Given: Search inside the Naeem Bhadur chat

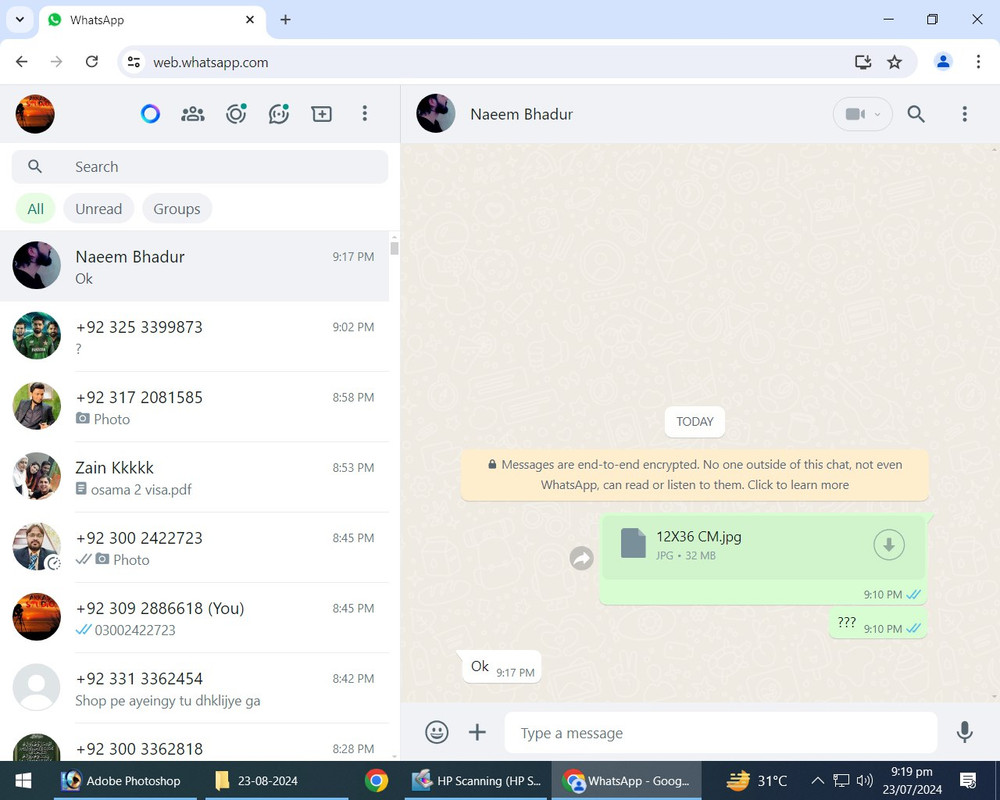Looking at the screenshot, I should (x=916, y=114).
